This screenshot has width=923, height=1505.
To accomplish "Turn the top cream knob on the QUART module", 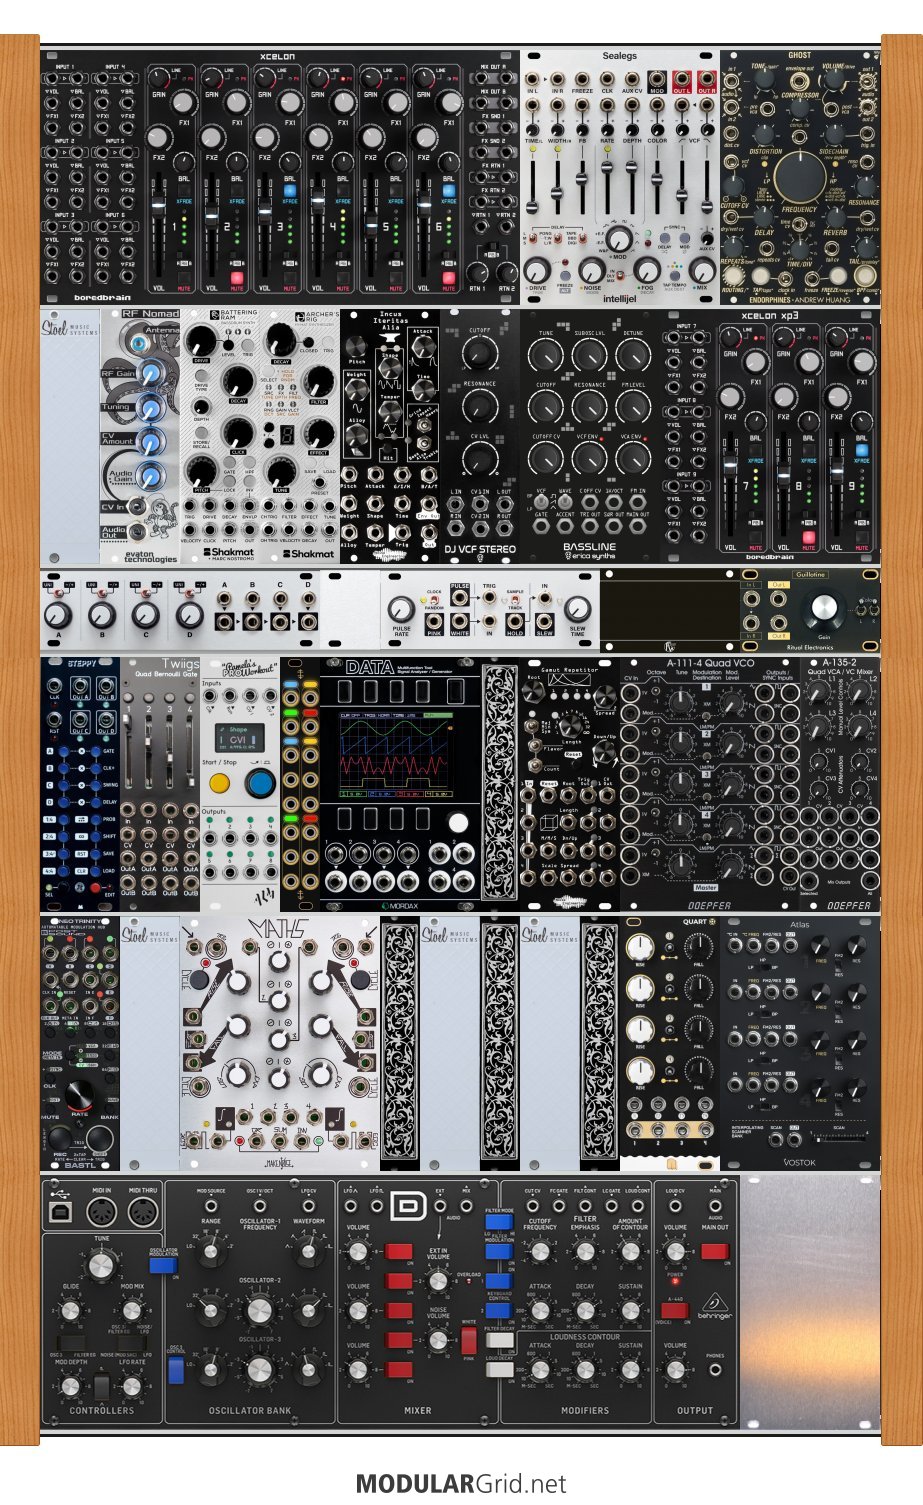I will [x=640, y=947].
